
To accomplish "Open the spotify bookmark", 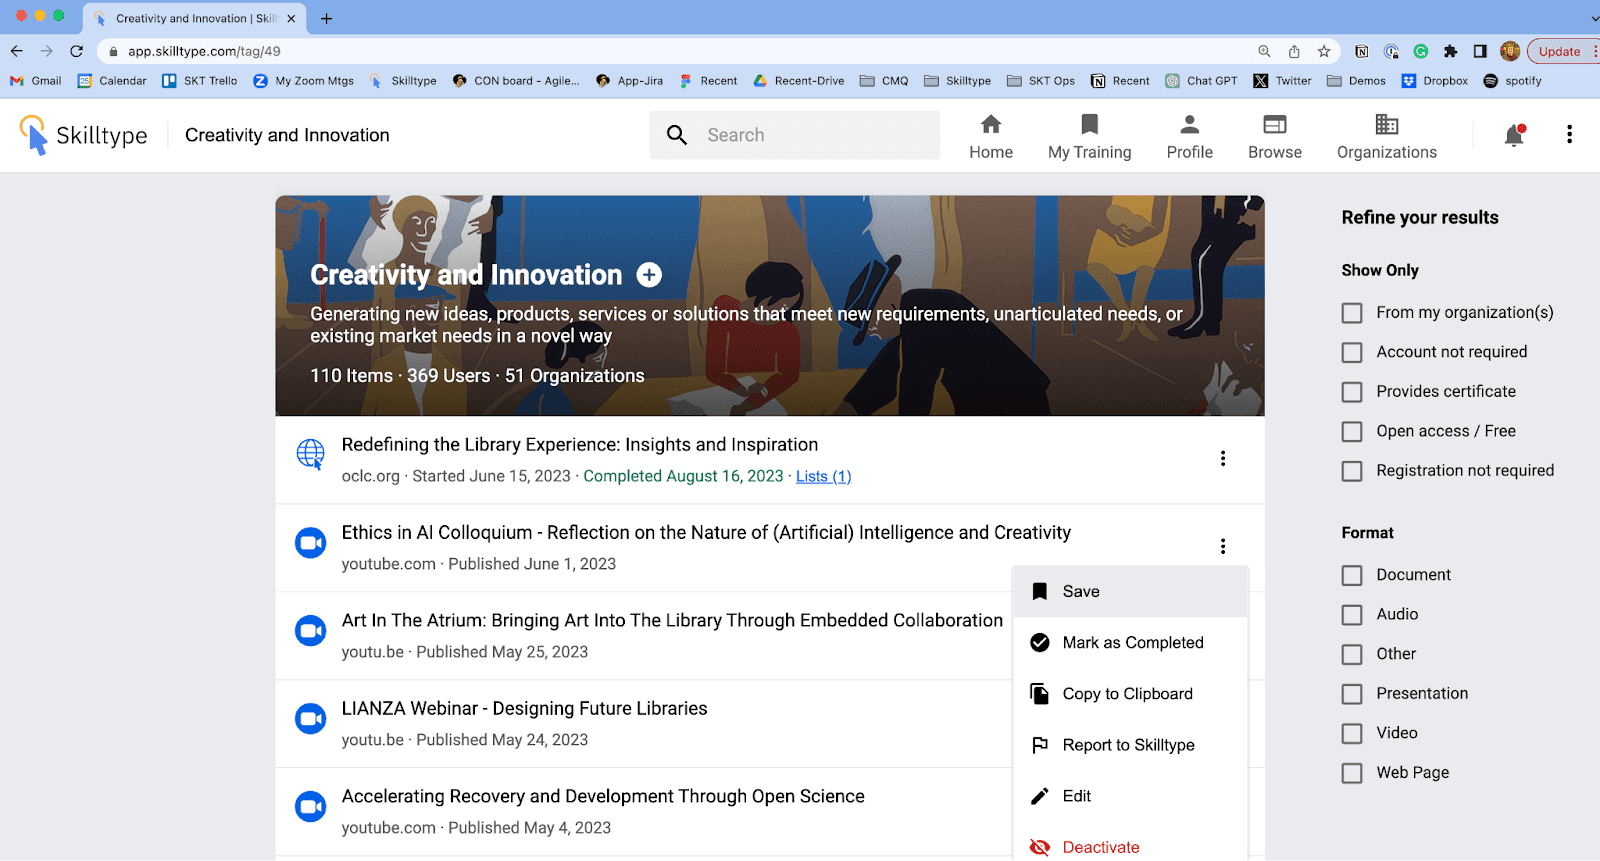I will [x=1512, y=81].
